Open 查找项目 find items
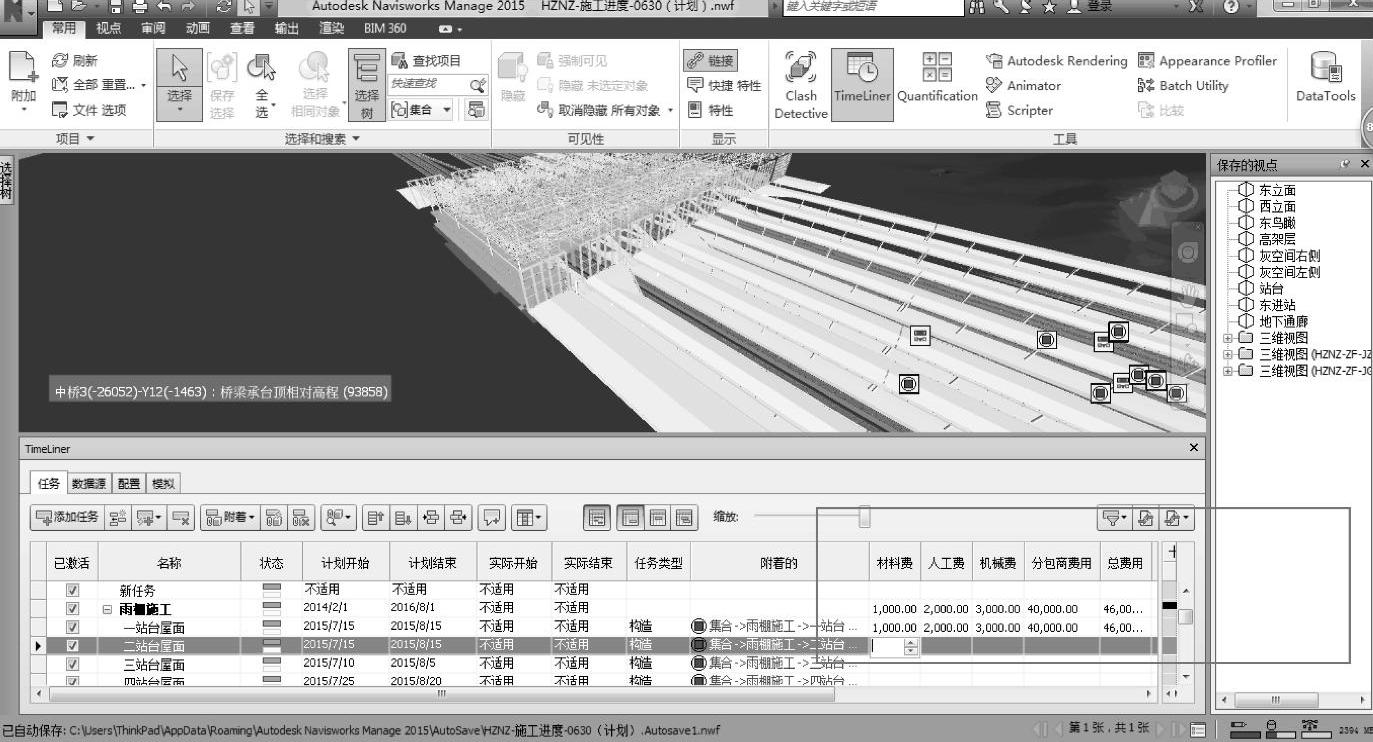This screenshot has height=742, width=1373. click(x=426, y=61)
